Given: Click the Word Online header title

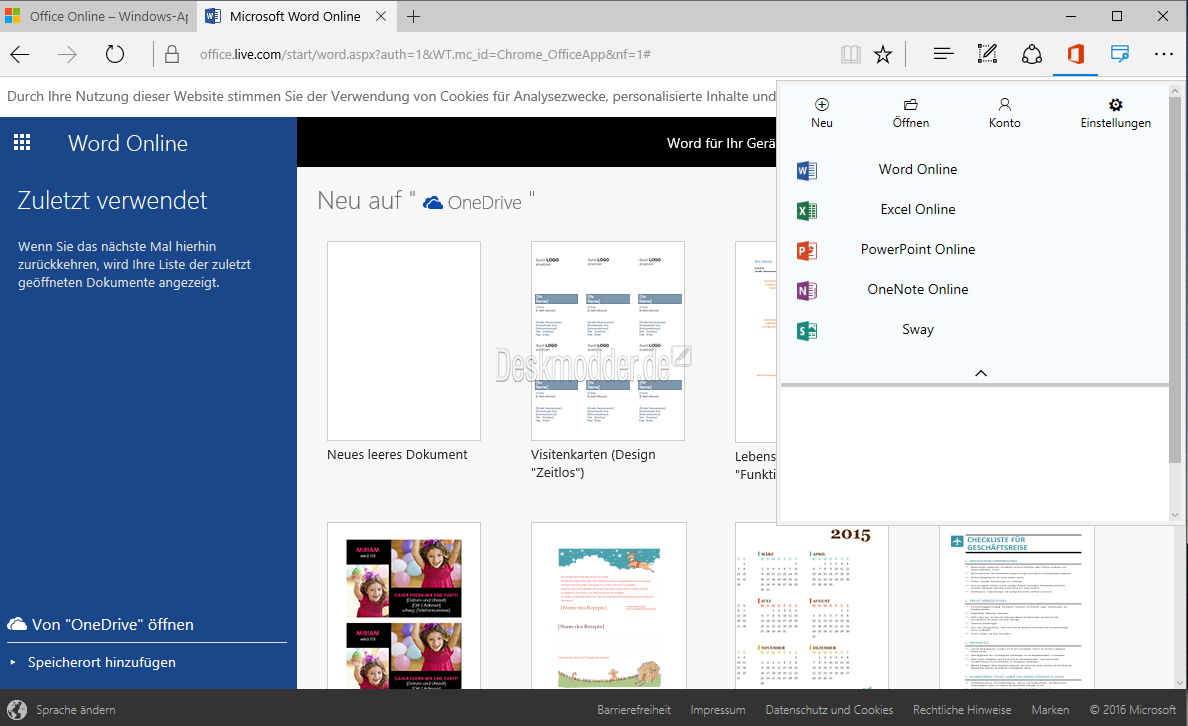Looking at the screenshot, I should pyautogui.click(x=127, y=143).
